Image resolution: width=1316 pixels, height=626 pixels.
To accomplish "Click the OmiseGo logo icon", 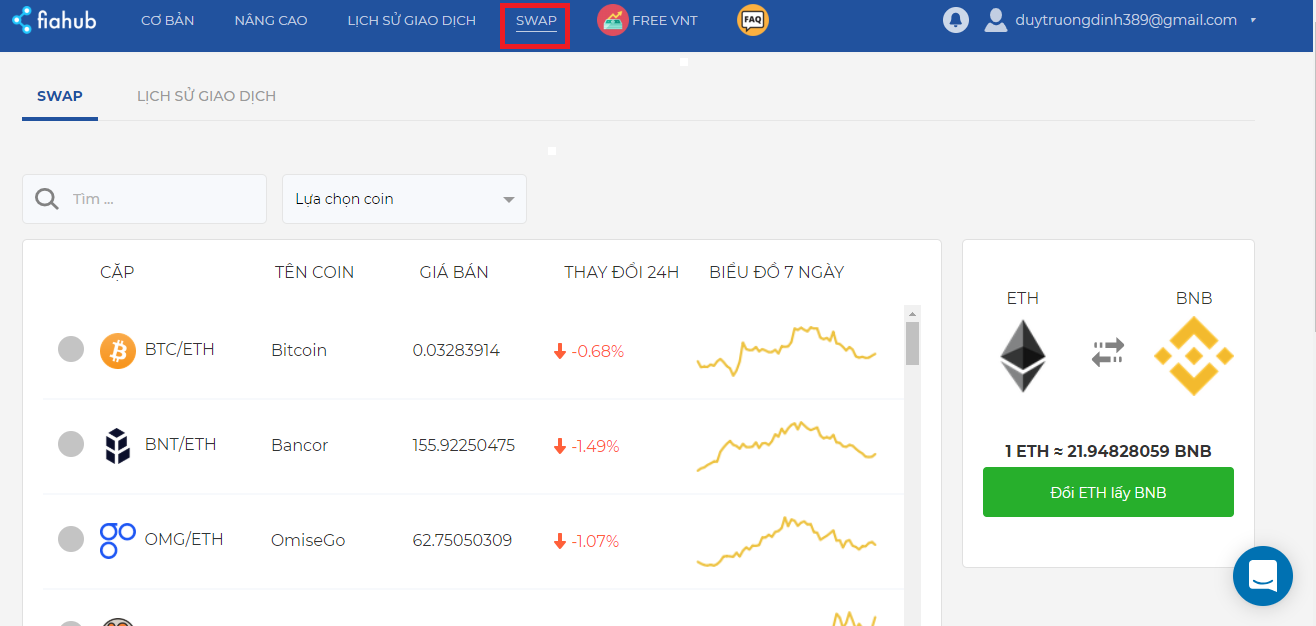I will 118,540.
